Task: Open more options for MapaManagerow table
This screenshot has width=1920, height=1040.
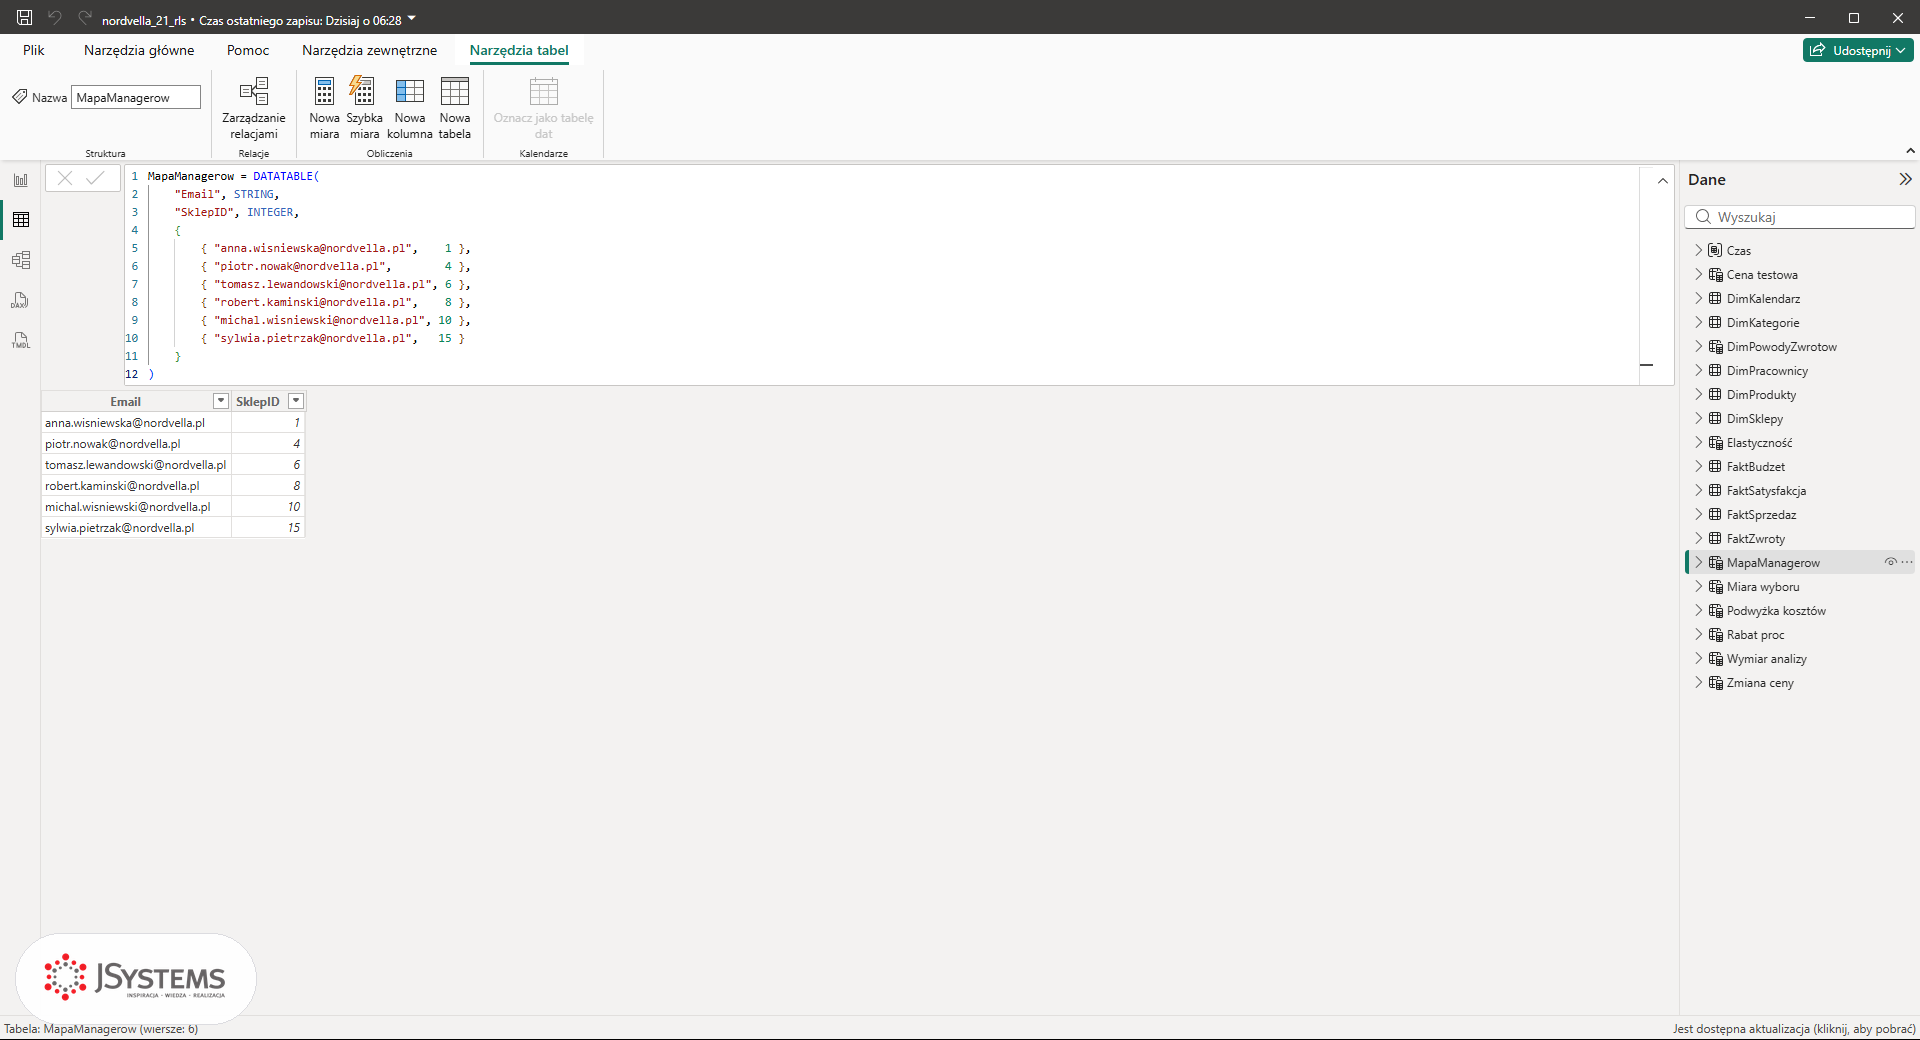Action: (x=1907, y=562)
